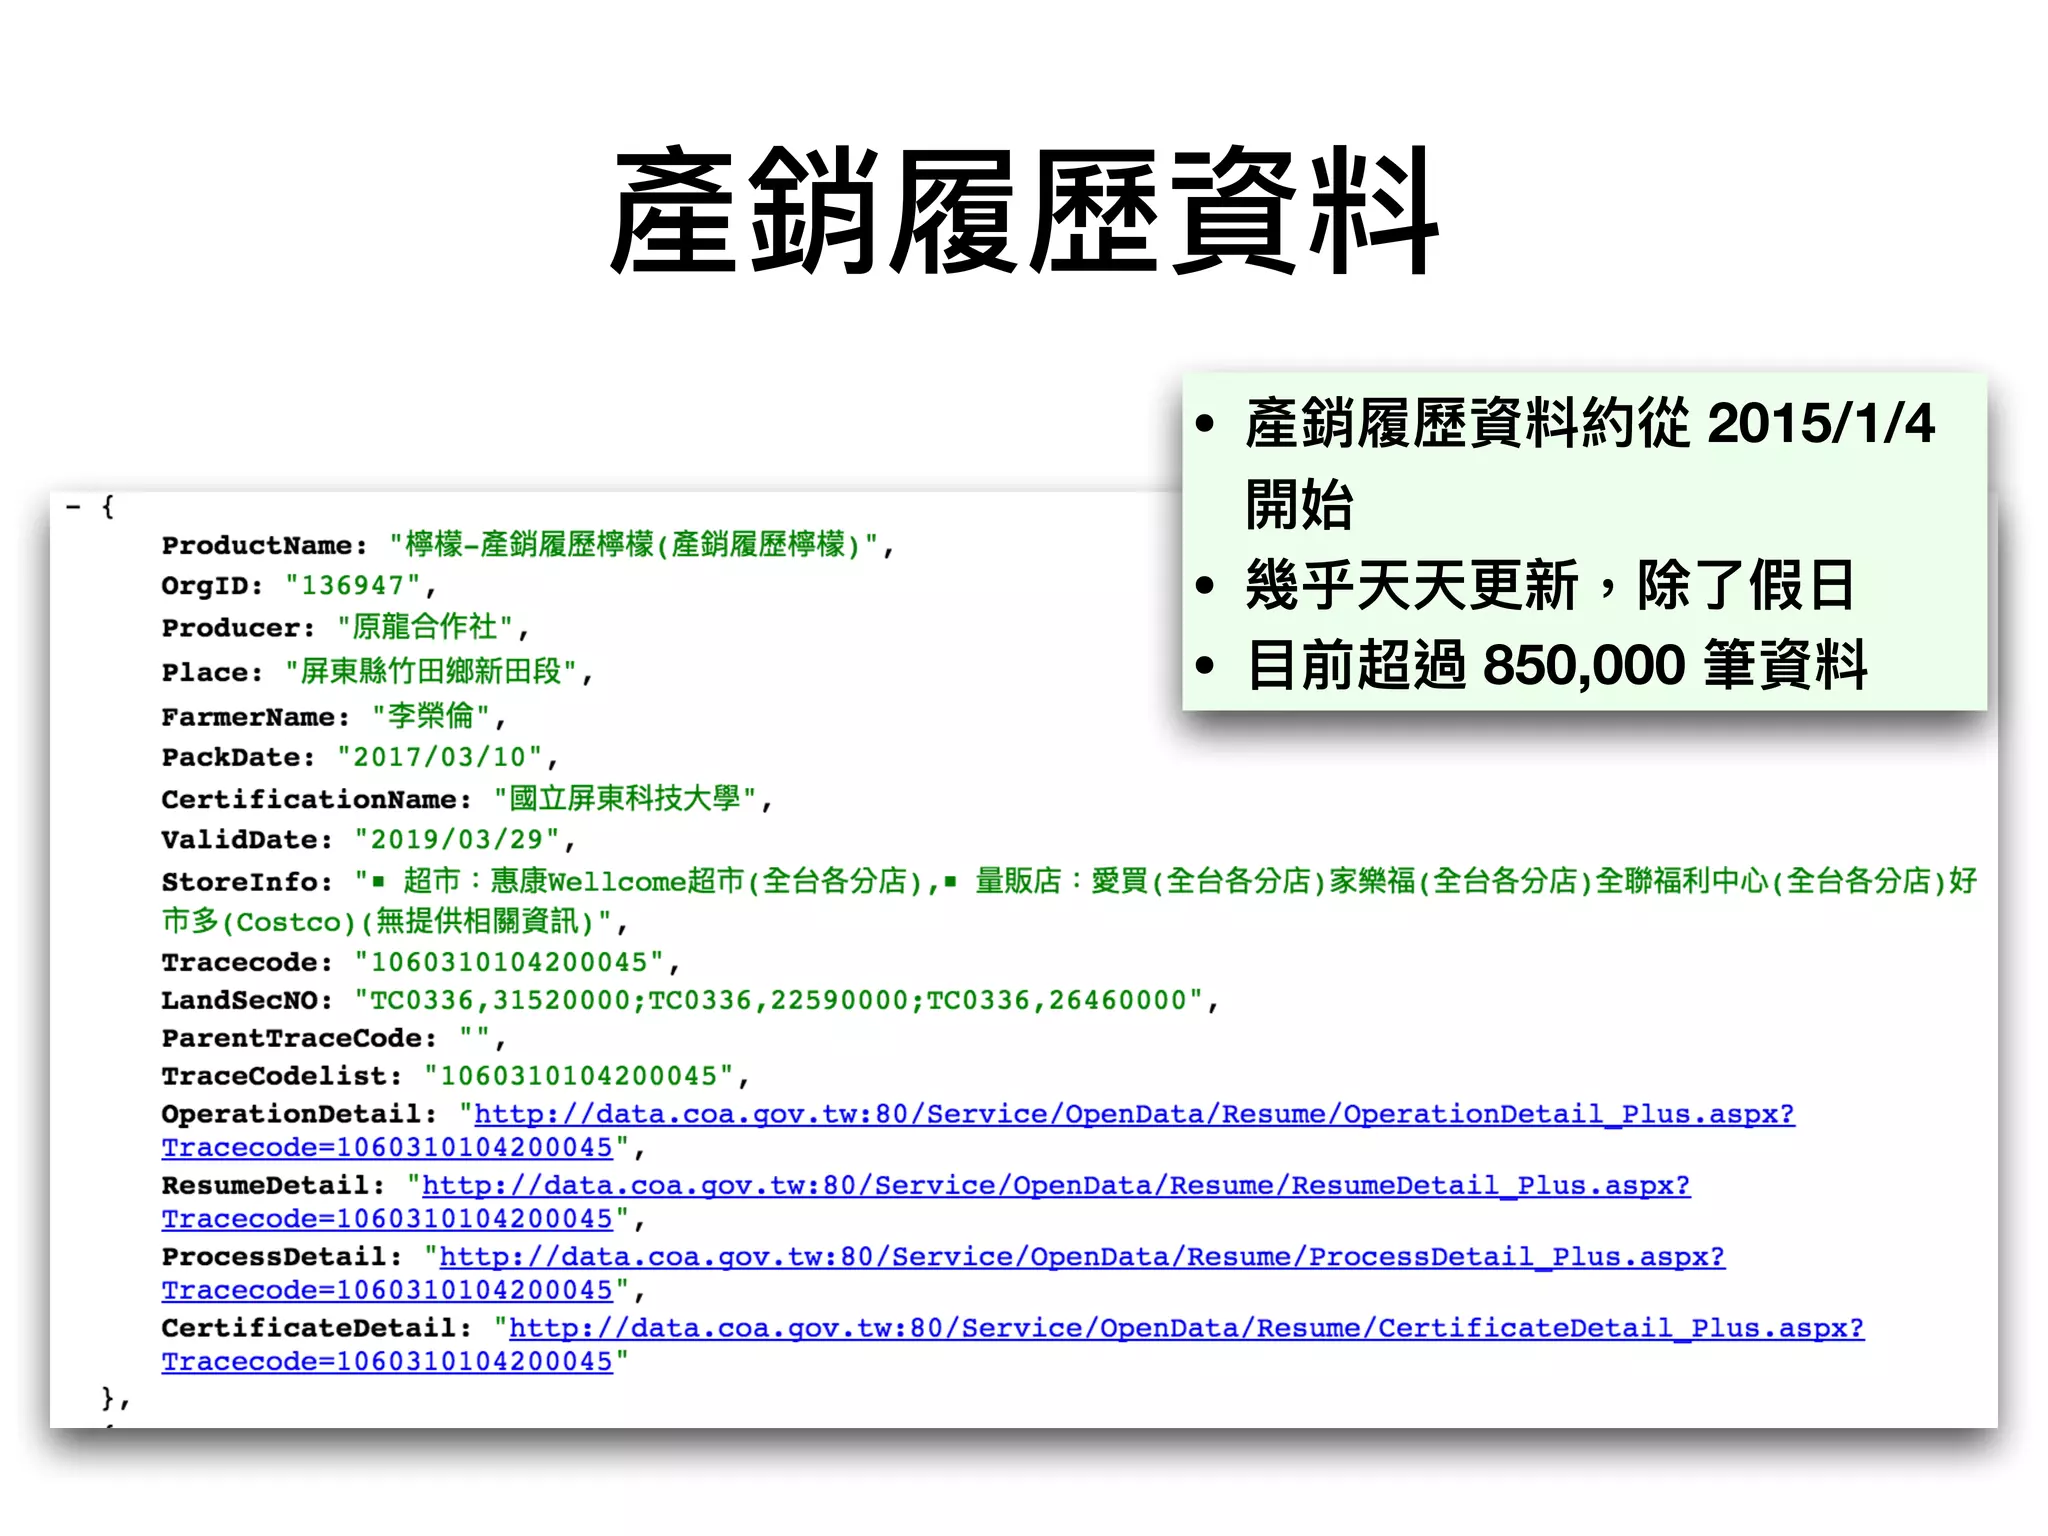Image resolution: width=2048 pixels, height=1536 pixels.
Task: Click the ValidDate value 2019/03/29
Action: 456,840
